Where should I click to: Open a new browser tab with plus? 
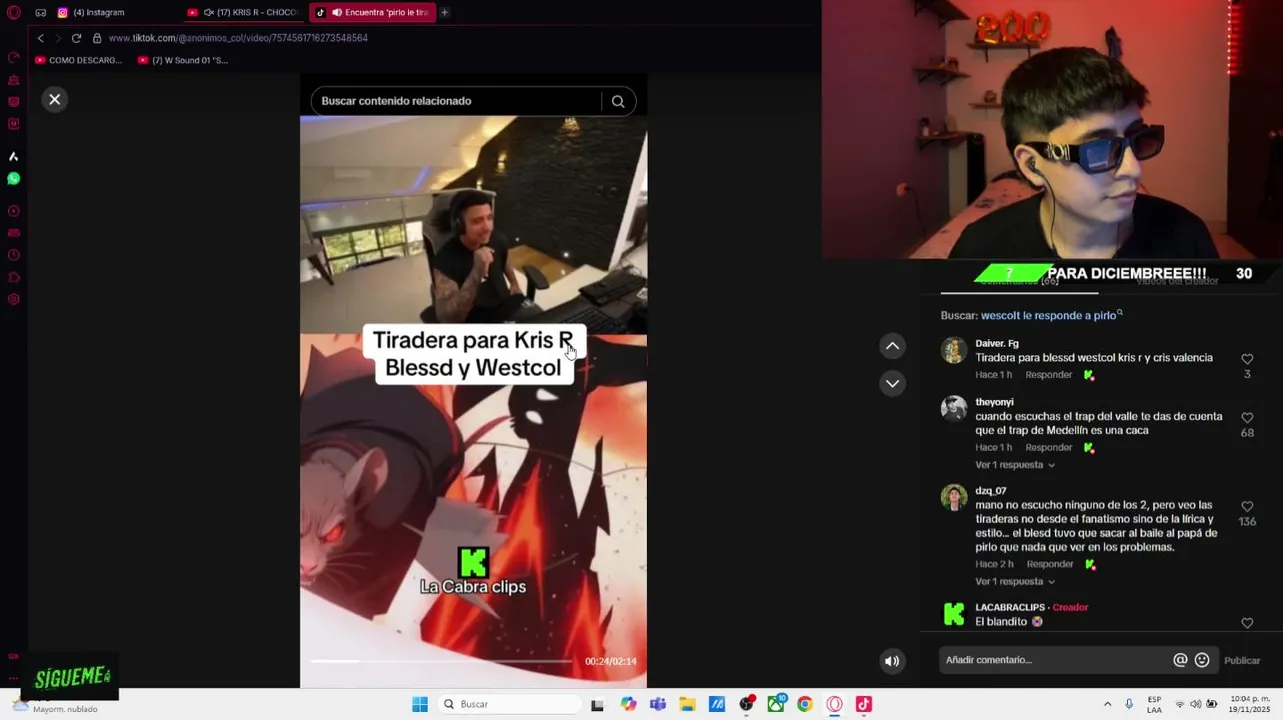pyautogui.click(x=444, y=13)
